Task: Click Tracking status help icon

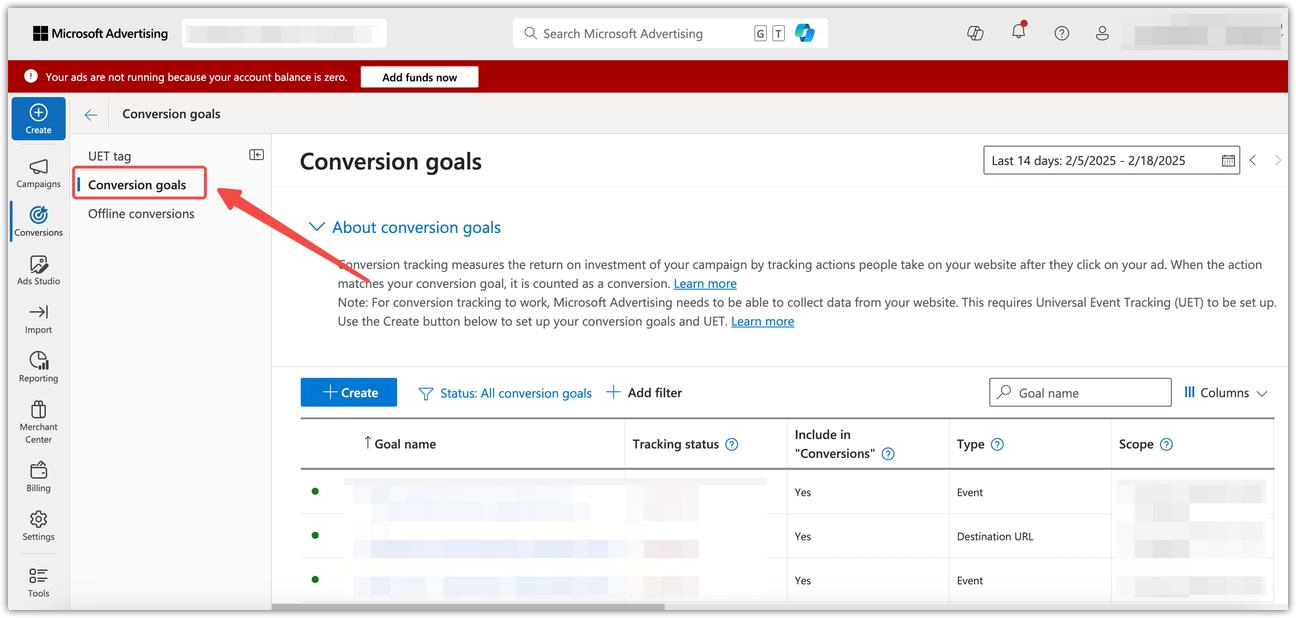Action: coord(731,445)
